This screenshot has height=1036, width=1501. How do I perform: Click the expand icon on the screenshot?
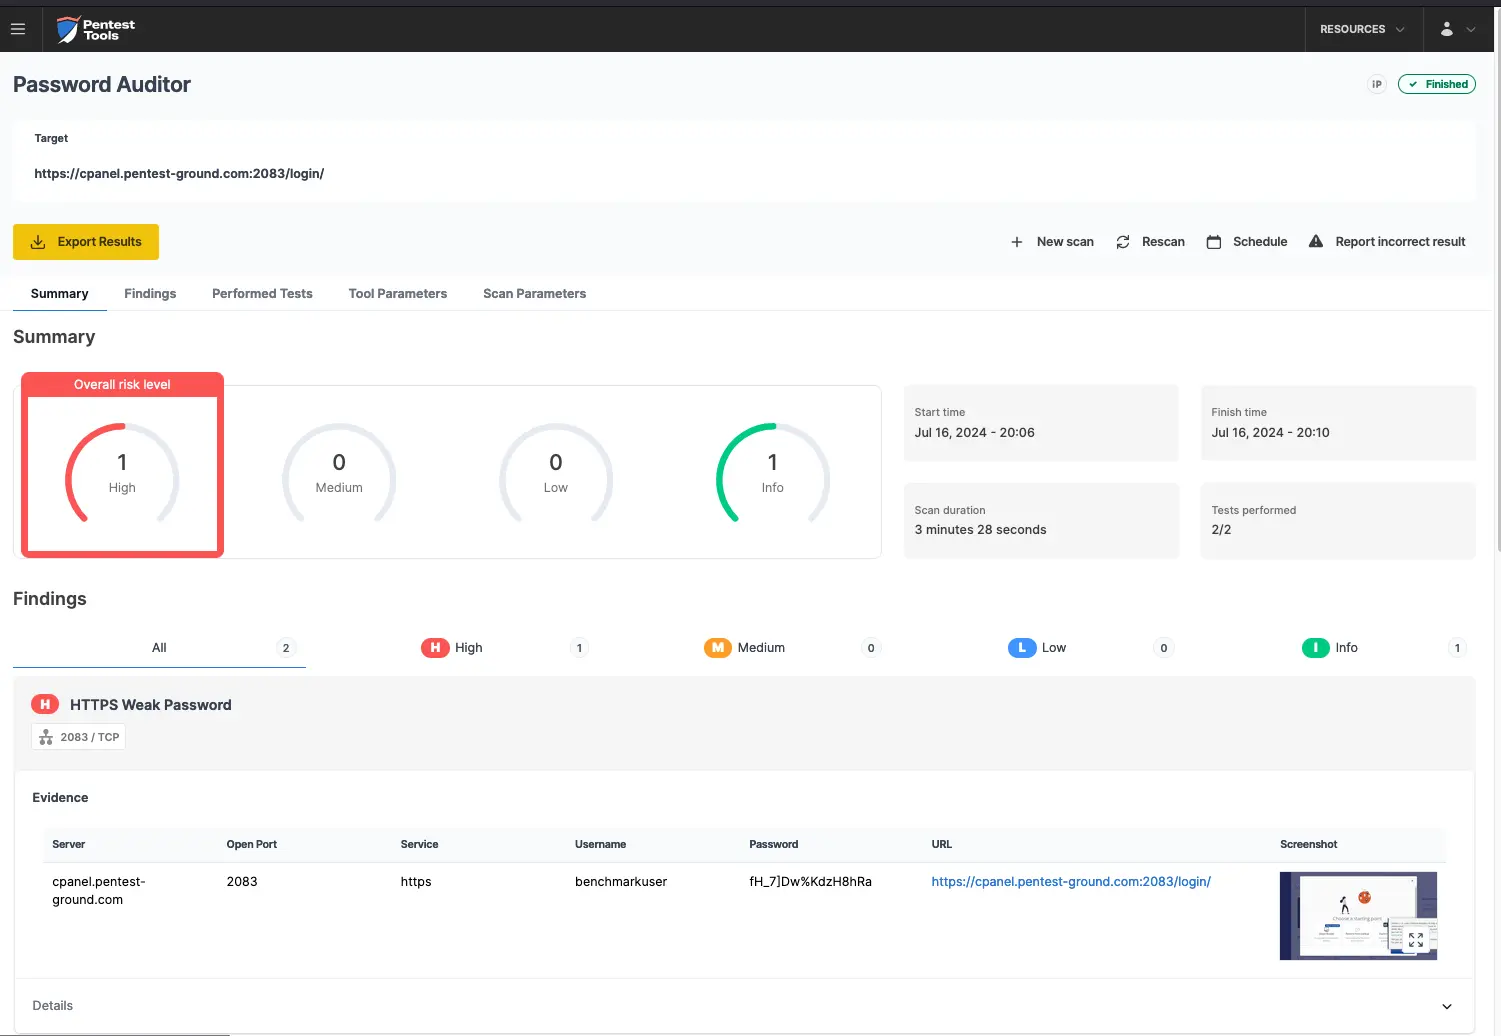click(x=1416, y=940)
